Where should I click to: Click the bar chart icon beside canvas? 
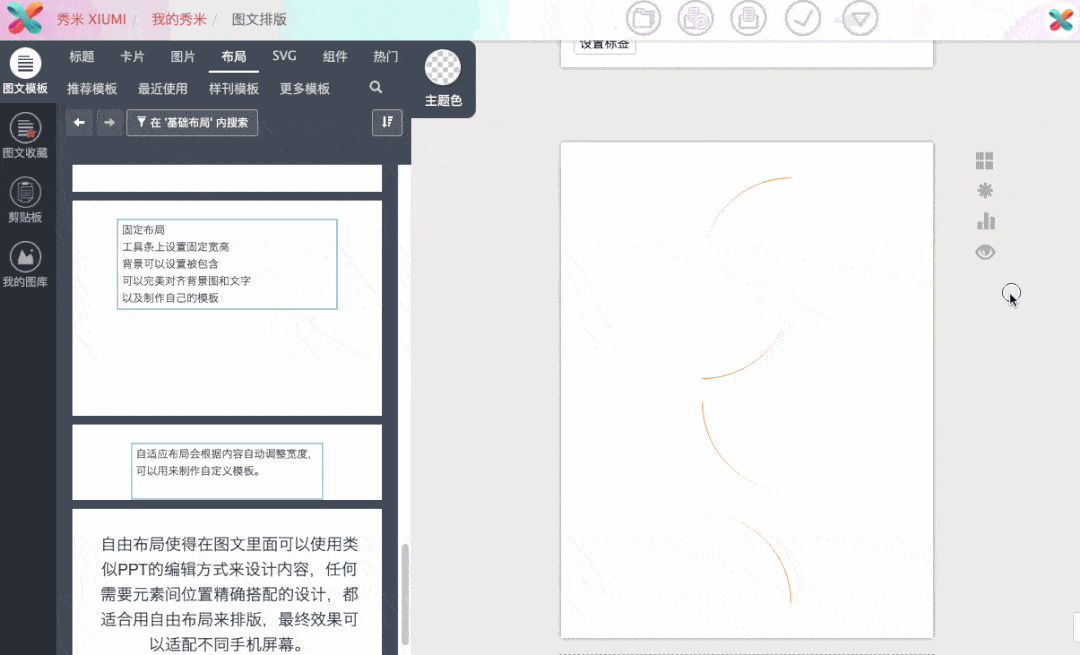click(986, 221)
